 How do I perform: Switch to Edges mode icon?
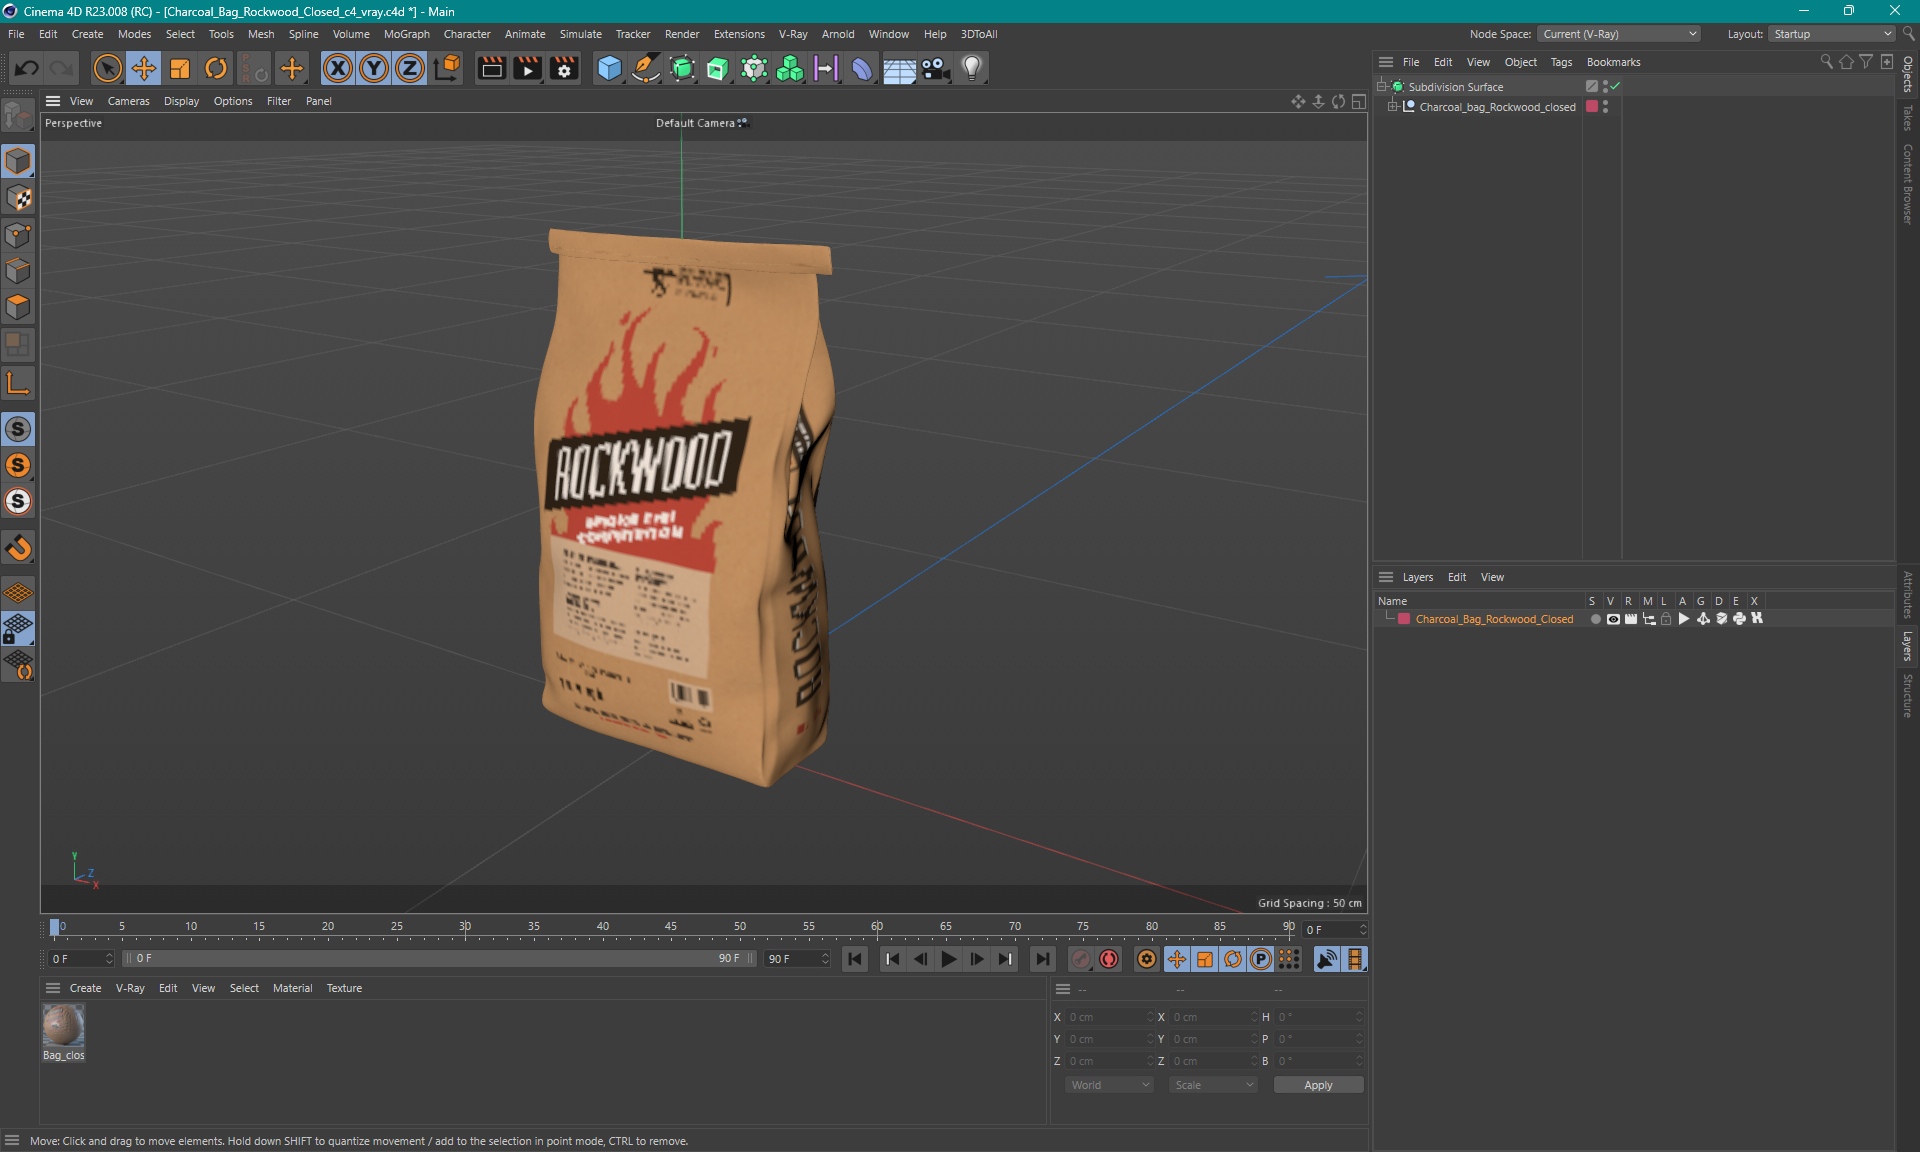point(18,271)
